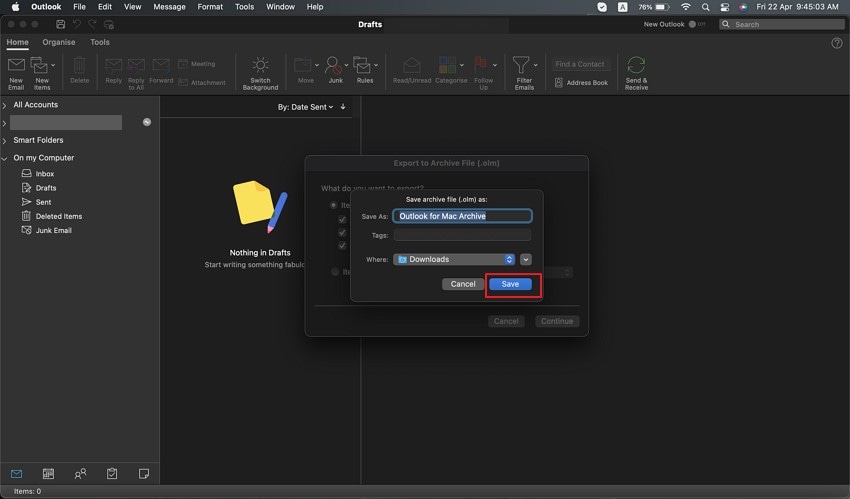
Task: Switch to People view in bottom bar
Action: [80, 474]
